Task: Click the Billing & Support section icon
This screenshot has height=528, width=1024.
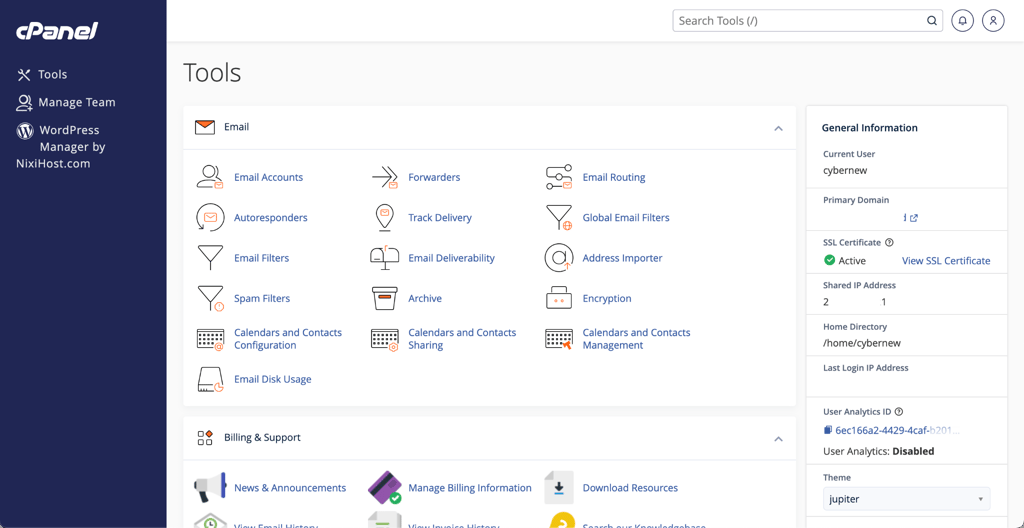Action: pyautogui.click(x=205, y=438)
